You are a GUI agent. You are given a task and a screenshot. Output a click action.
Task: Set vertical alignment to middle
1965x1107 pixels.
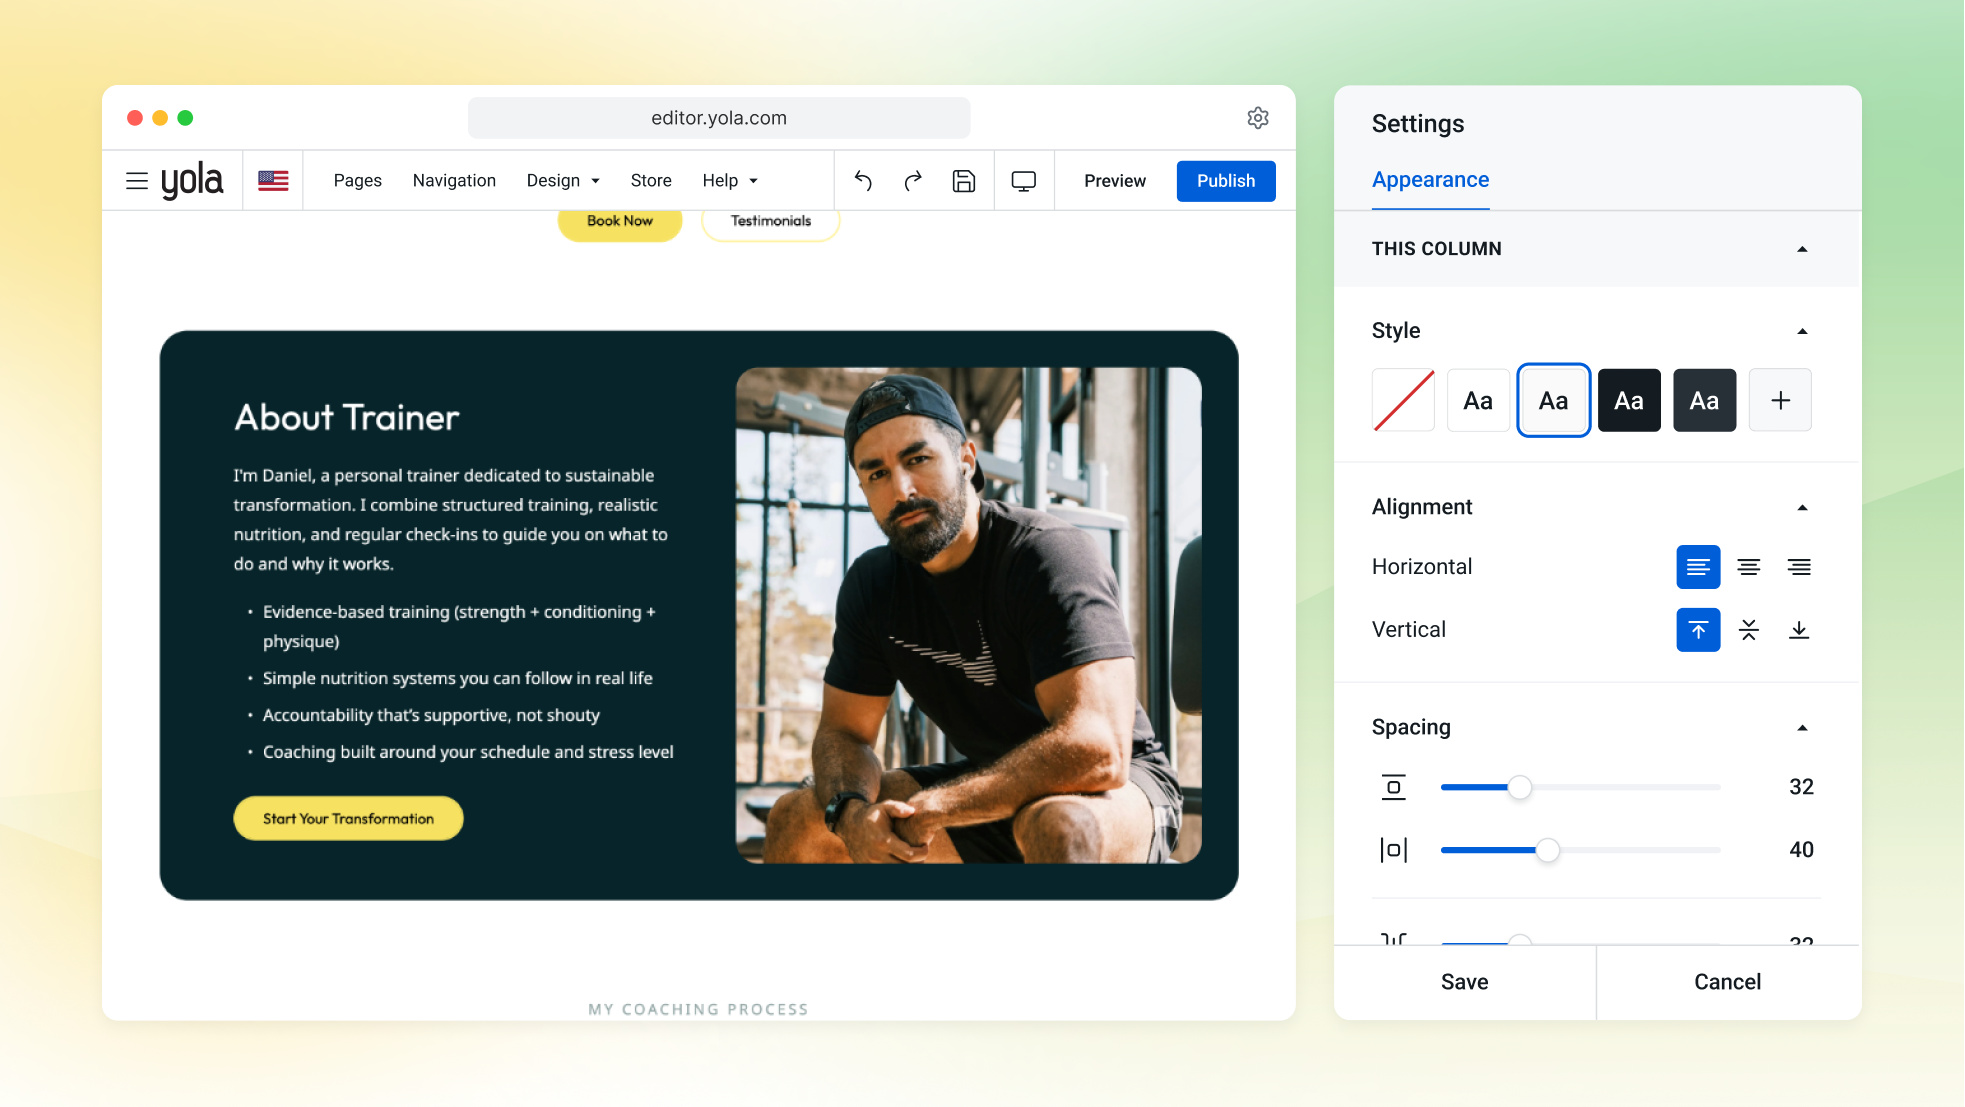1749,630
